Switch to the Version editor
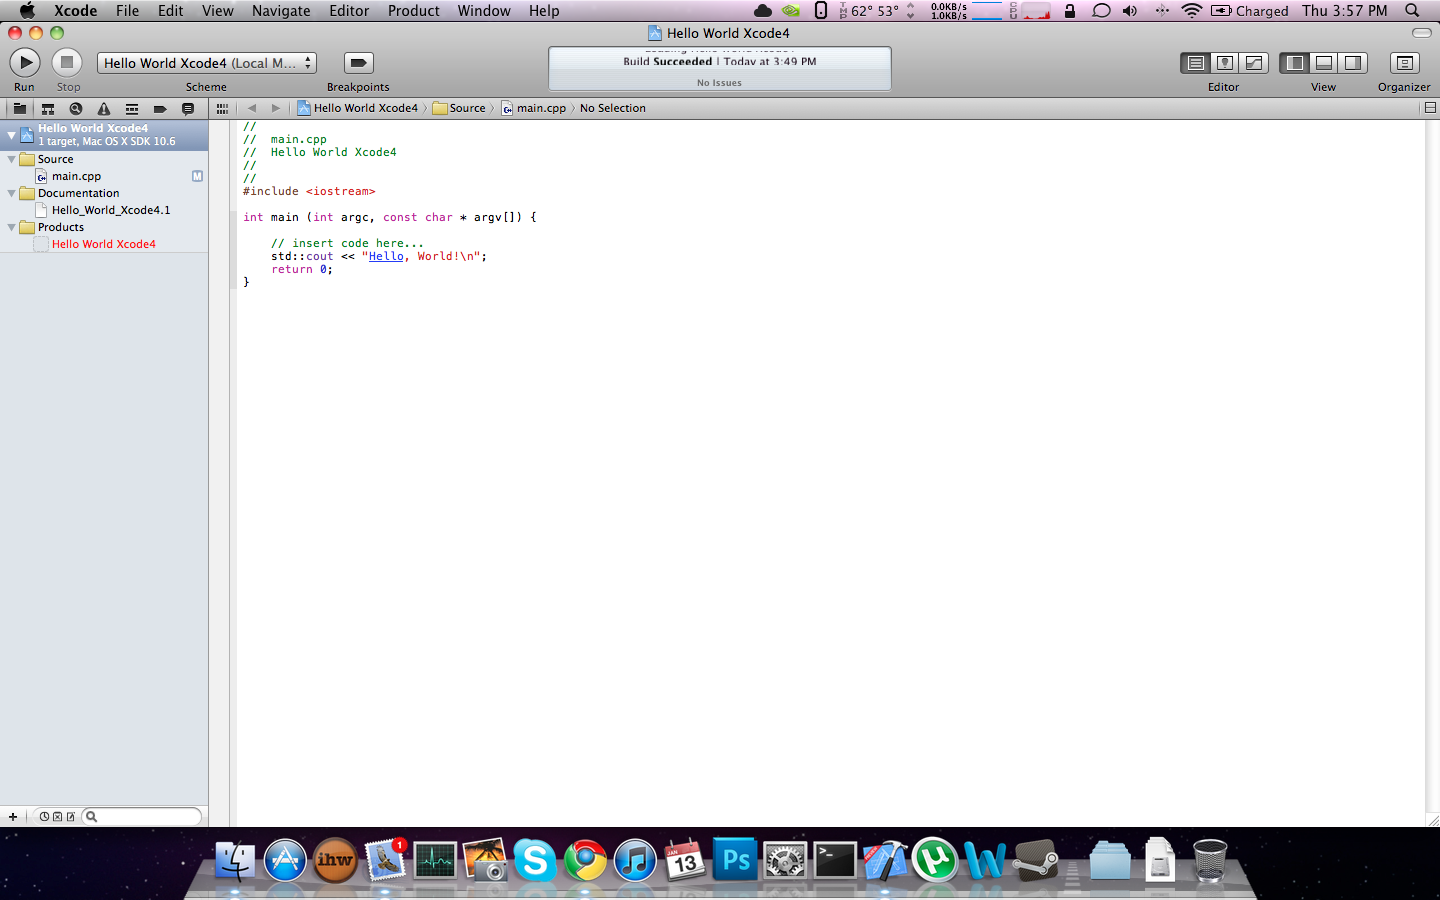This screenshot has height=900, width=1440. click(x=1253, y=62)
